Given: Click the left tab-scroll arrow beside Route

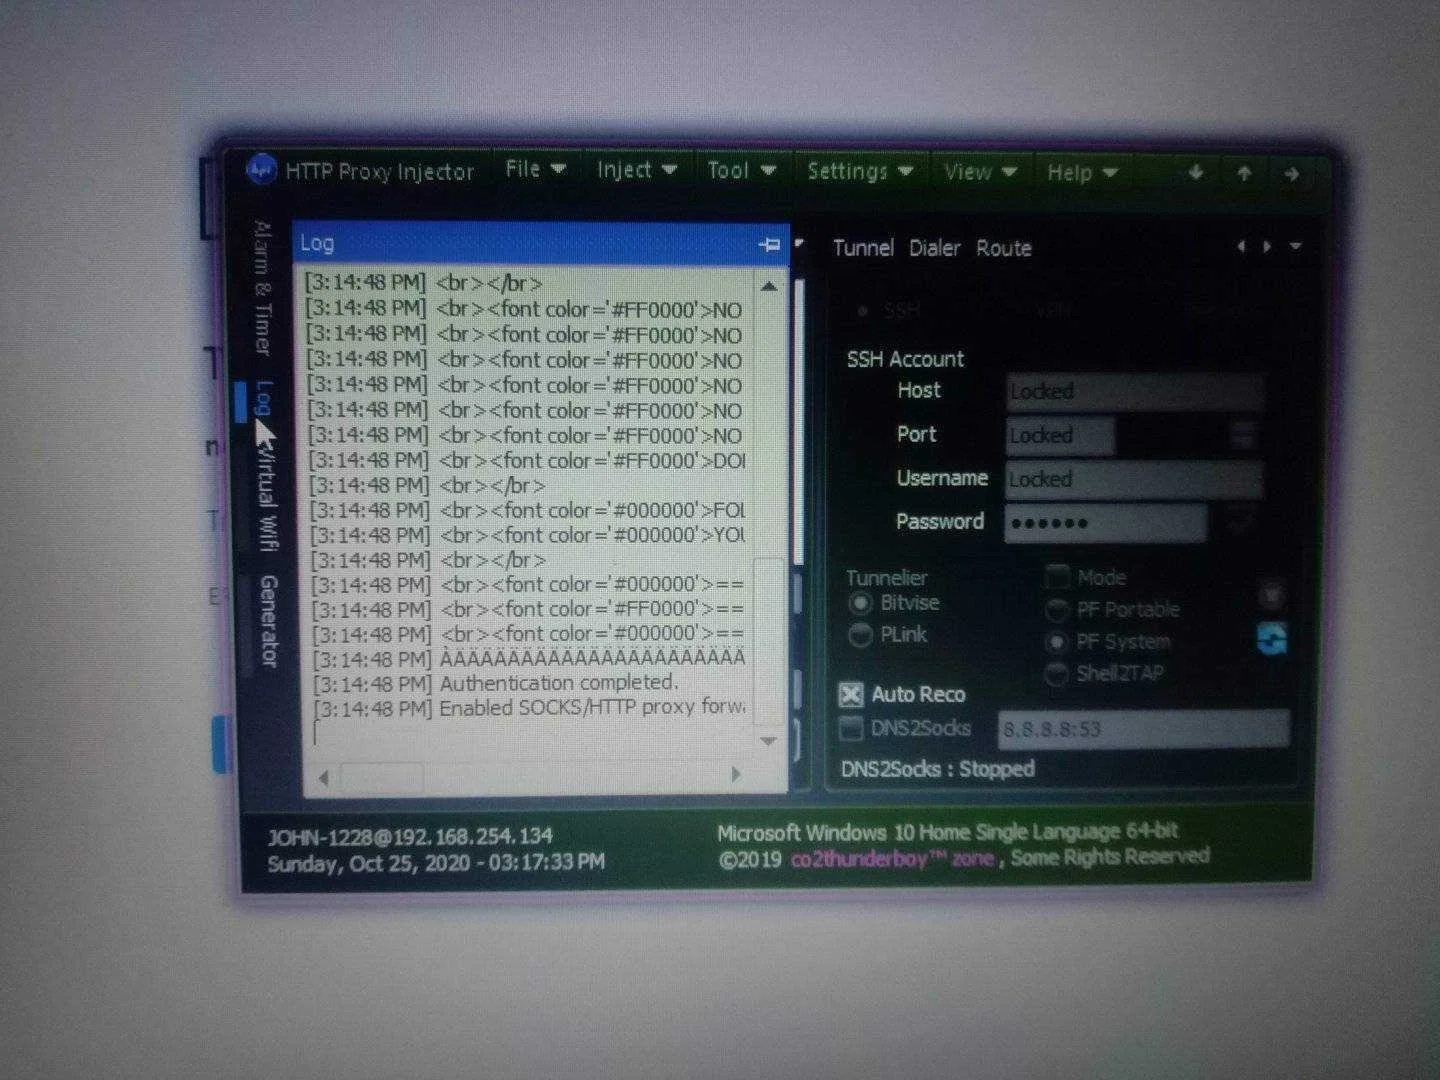Looking at the screenshot, I should coord(1241,246).
